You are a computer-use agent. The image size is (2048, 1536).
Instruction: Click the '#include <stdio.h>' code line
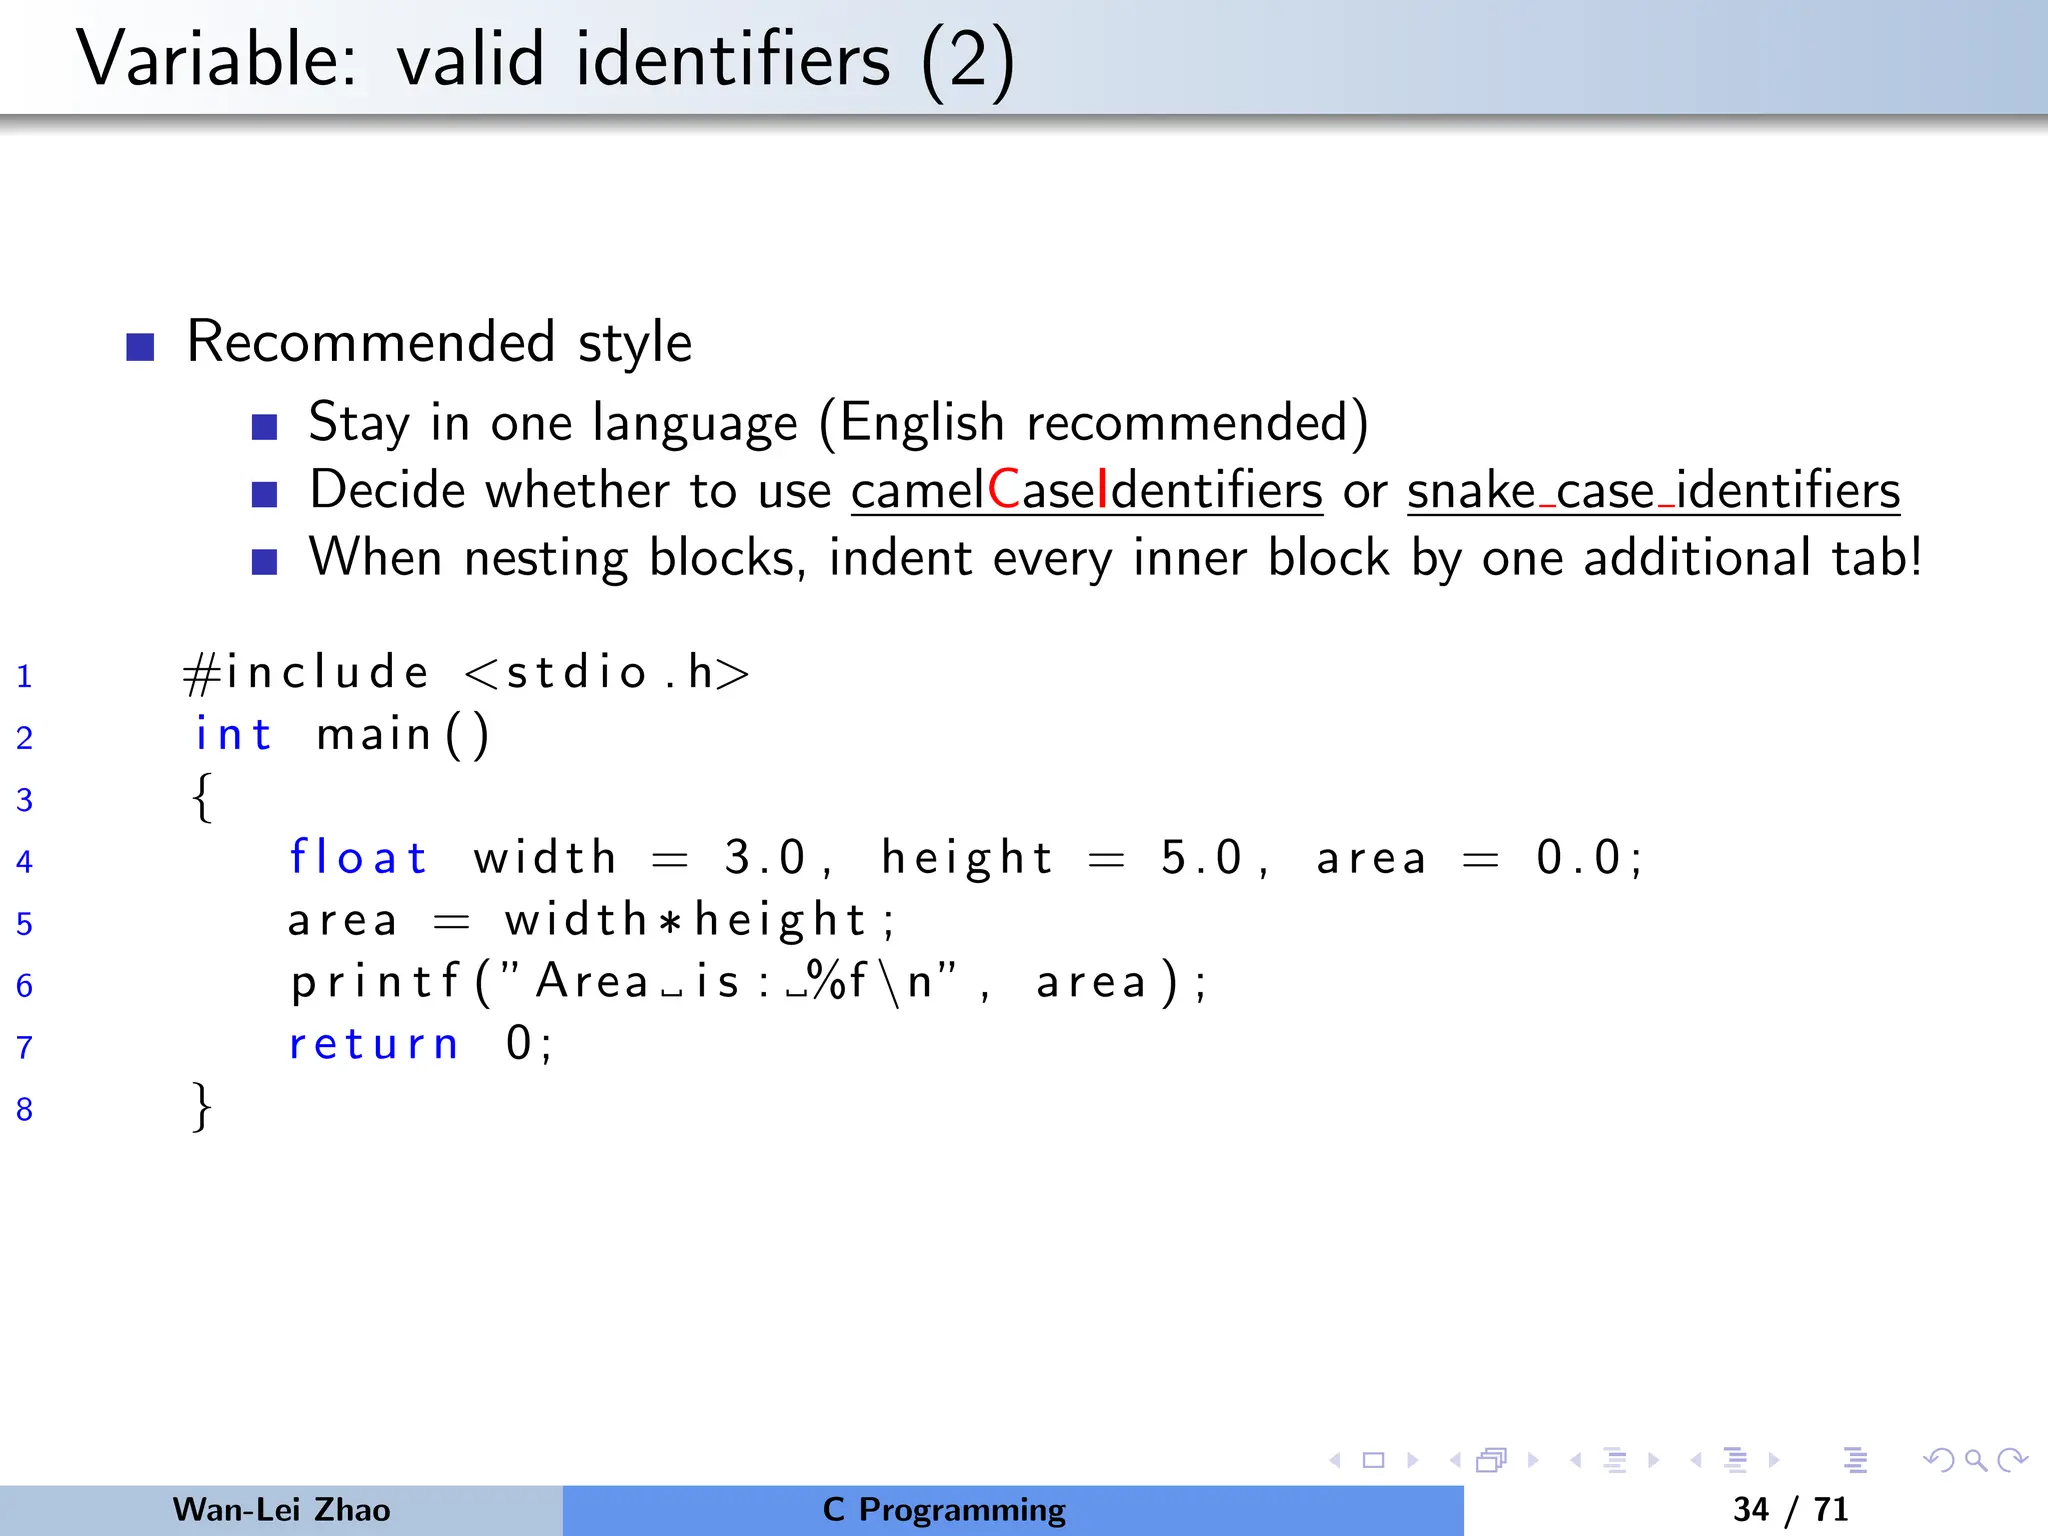(466, 672)
